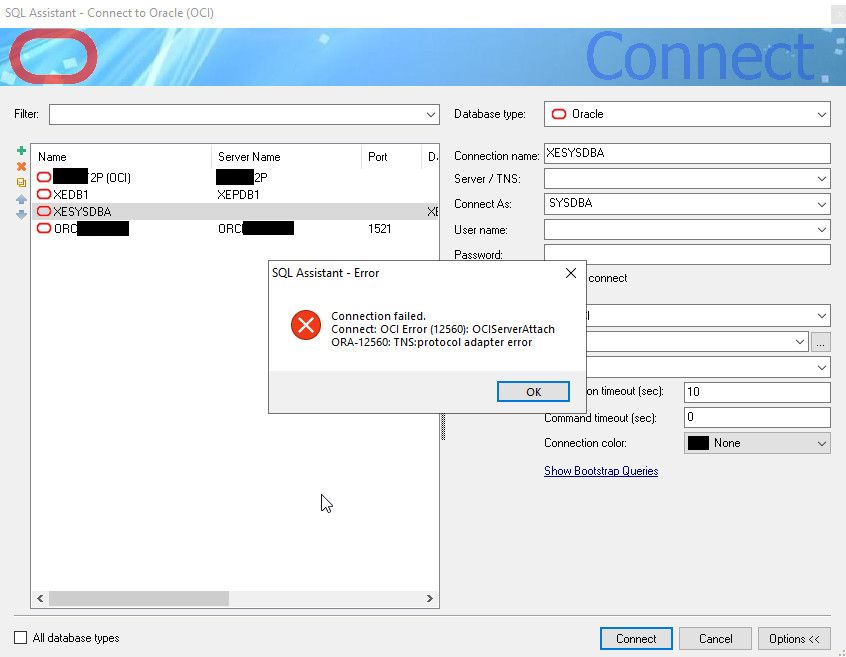This screenshot has height=657, width=846.
Task: Toggle the All database types checkbox
Action: (x=21, y=638)
